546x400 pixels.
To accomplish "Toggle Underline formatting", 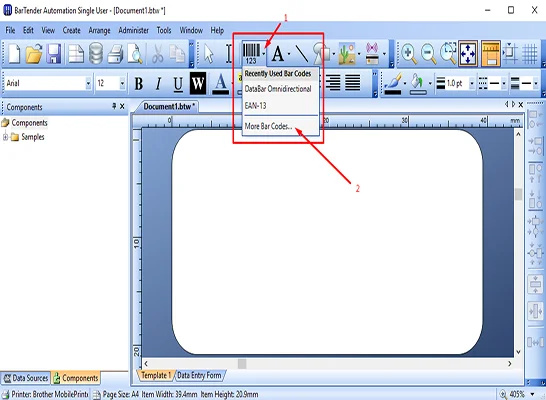I will (x=178, y=84).
